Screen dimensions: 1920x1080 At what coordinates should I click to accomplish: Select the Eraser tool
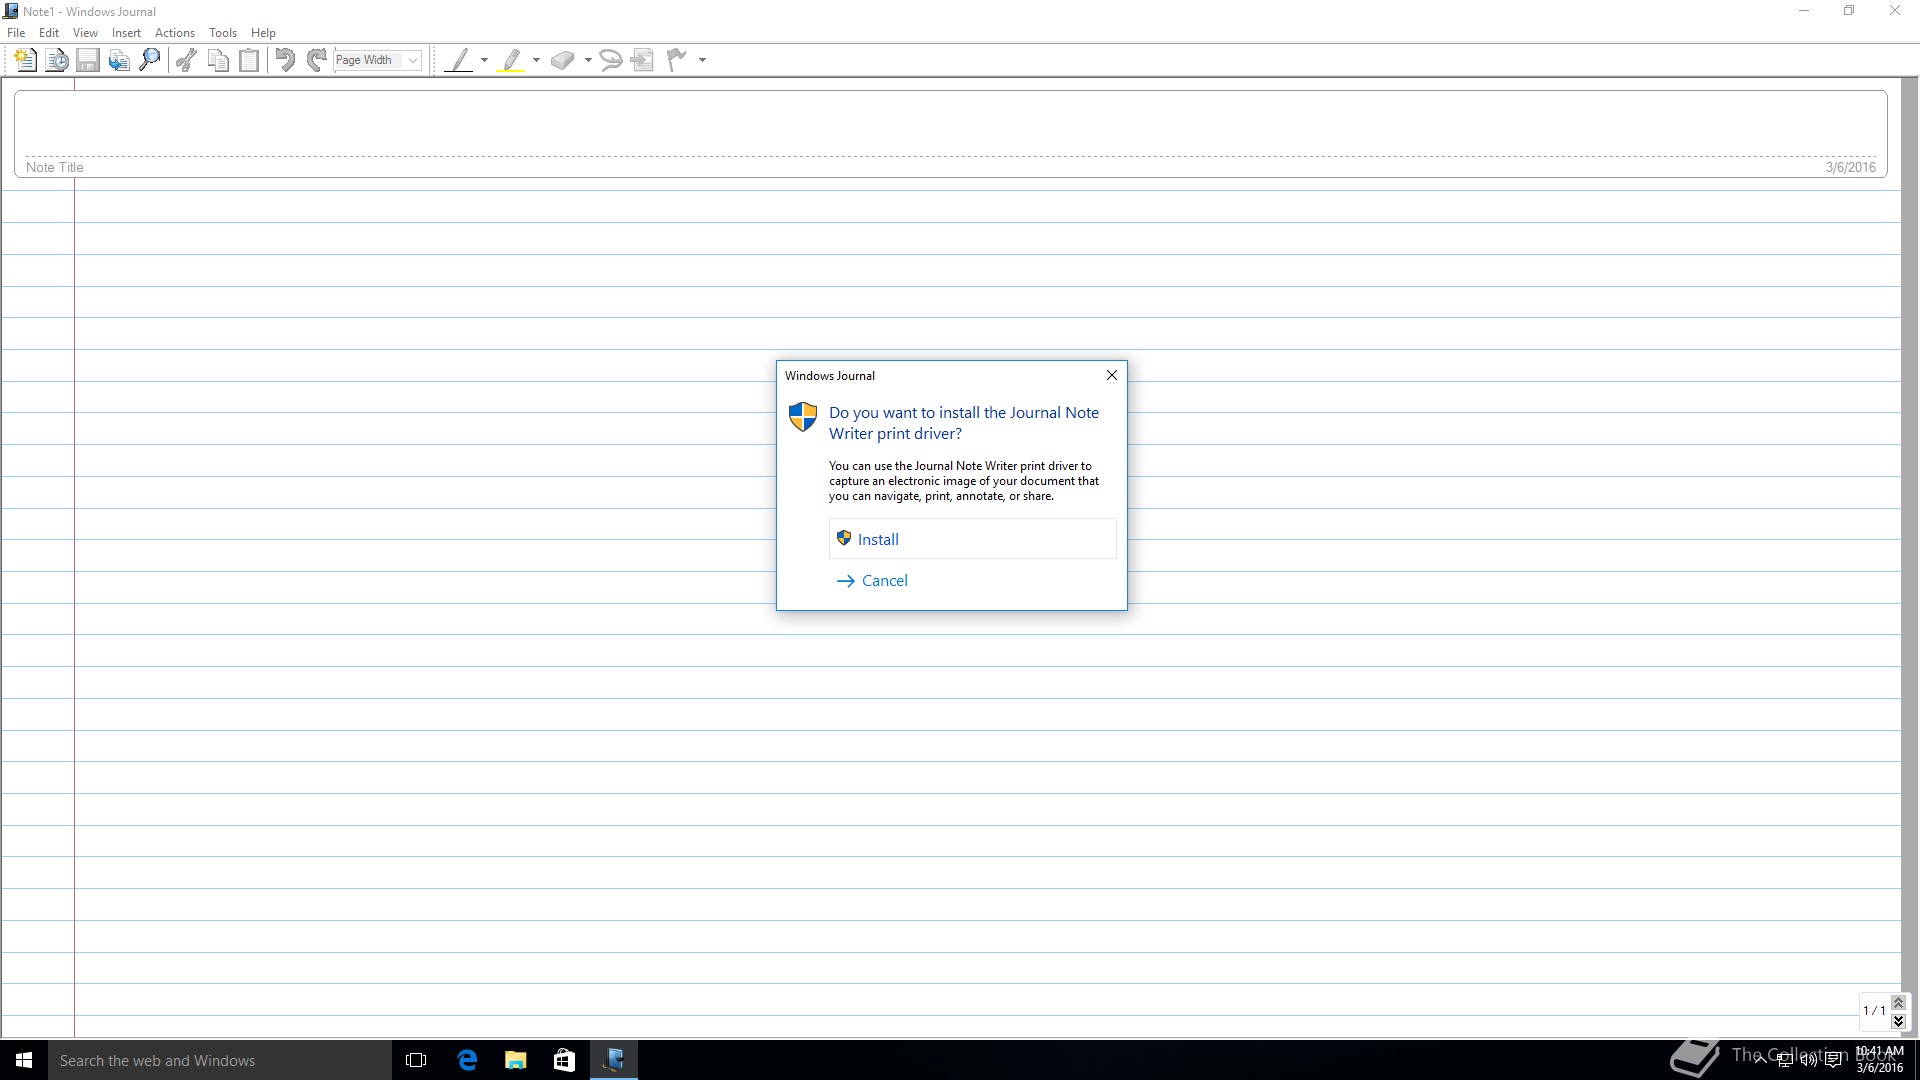pos(563,60)
